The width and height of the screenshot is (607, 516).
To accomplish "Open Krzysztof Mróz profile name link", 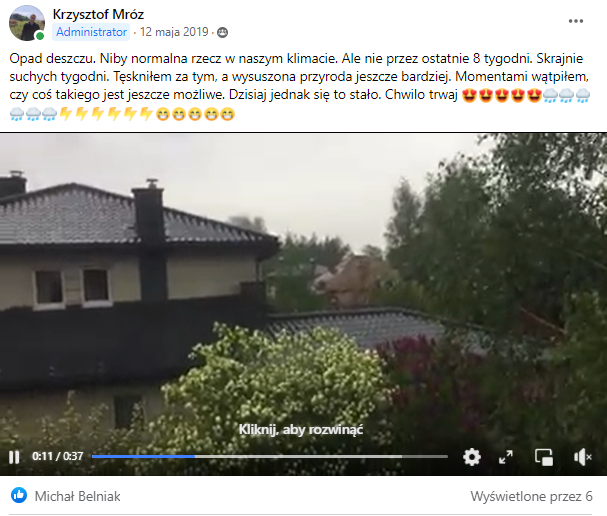I will click(x=98, y=14).
